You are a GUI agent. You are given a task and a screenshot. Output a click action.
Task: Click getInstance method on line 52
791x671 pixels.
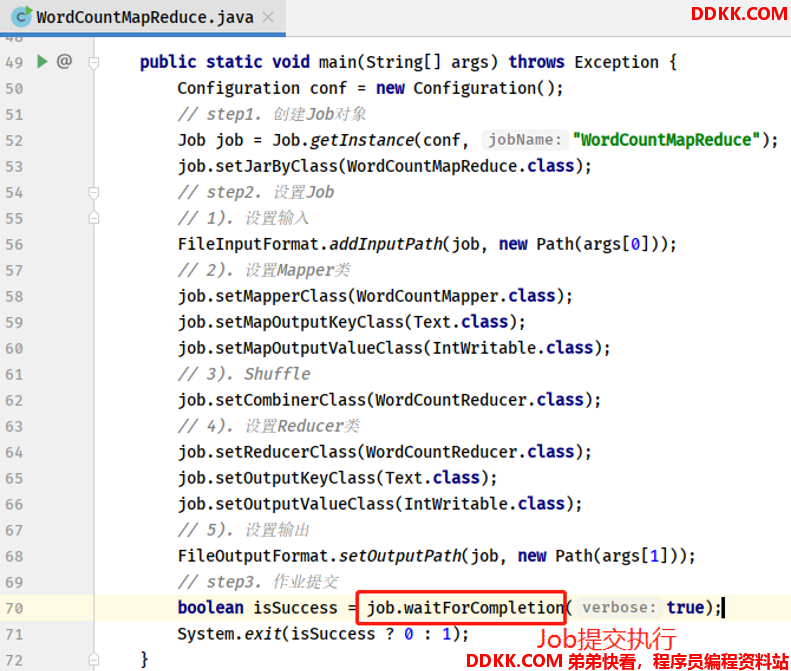pyautogui.click(x=362, y=140)
